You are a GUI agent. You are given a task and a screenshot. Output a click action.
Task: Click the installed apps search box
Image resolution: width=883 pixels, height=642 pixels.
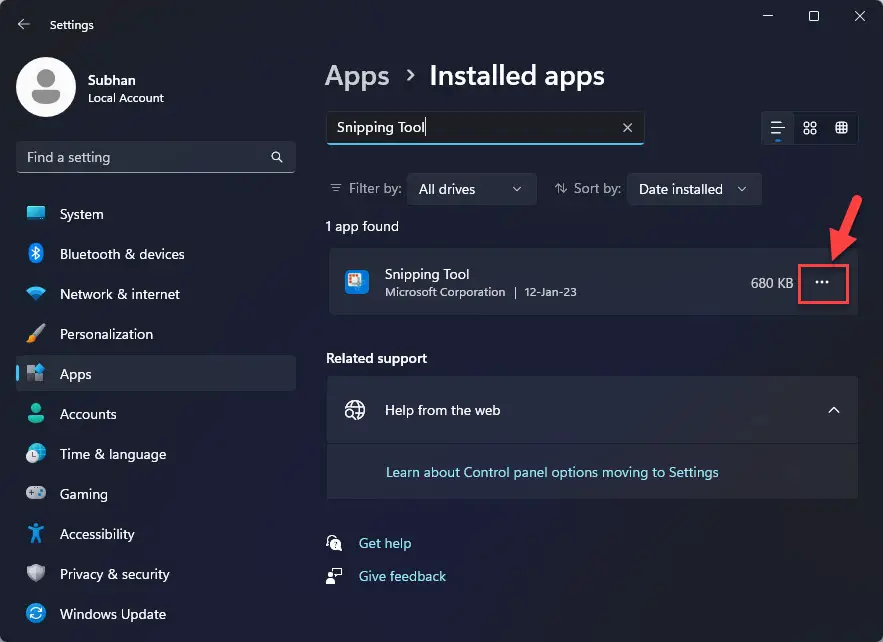coord(485,128)
